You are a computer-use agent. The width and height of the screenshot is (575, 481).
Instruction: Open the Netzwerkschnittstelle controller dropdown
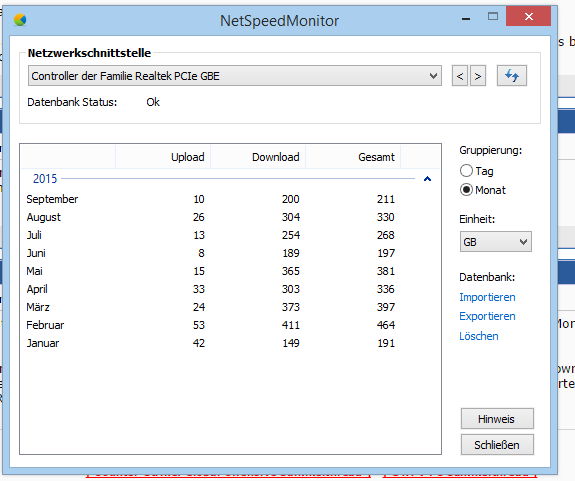tap(235, 76)
